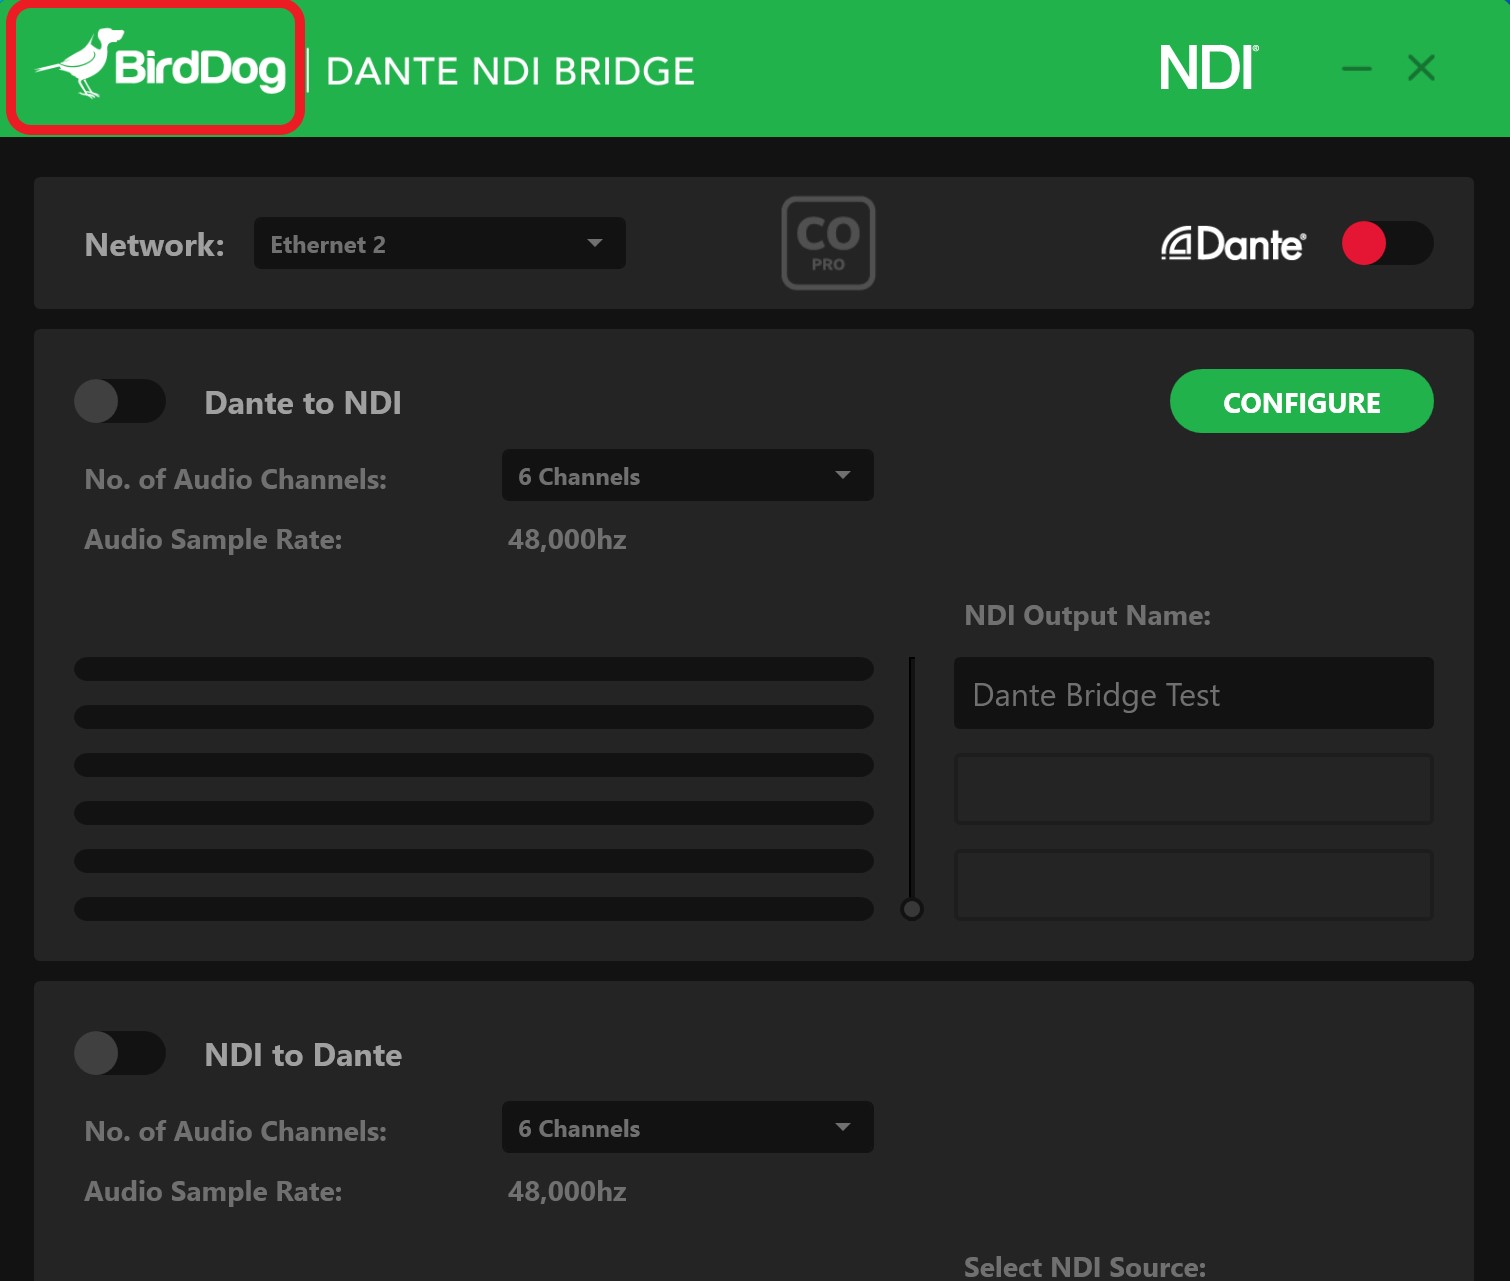Click the NDI logo in header
This screenshot has width=1510, height=1281.
(1208, 68)
